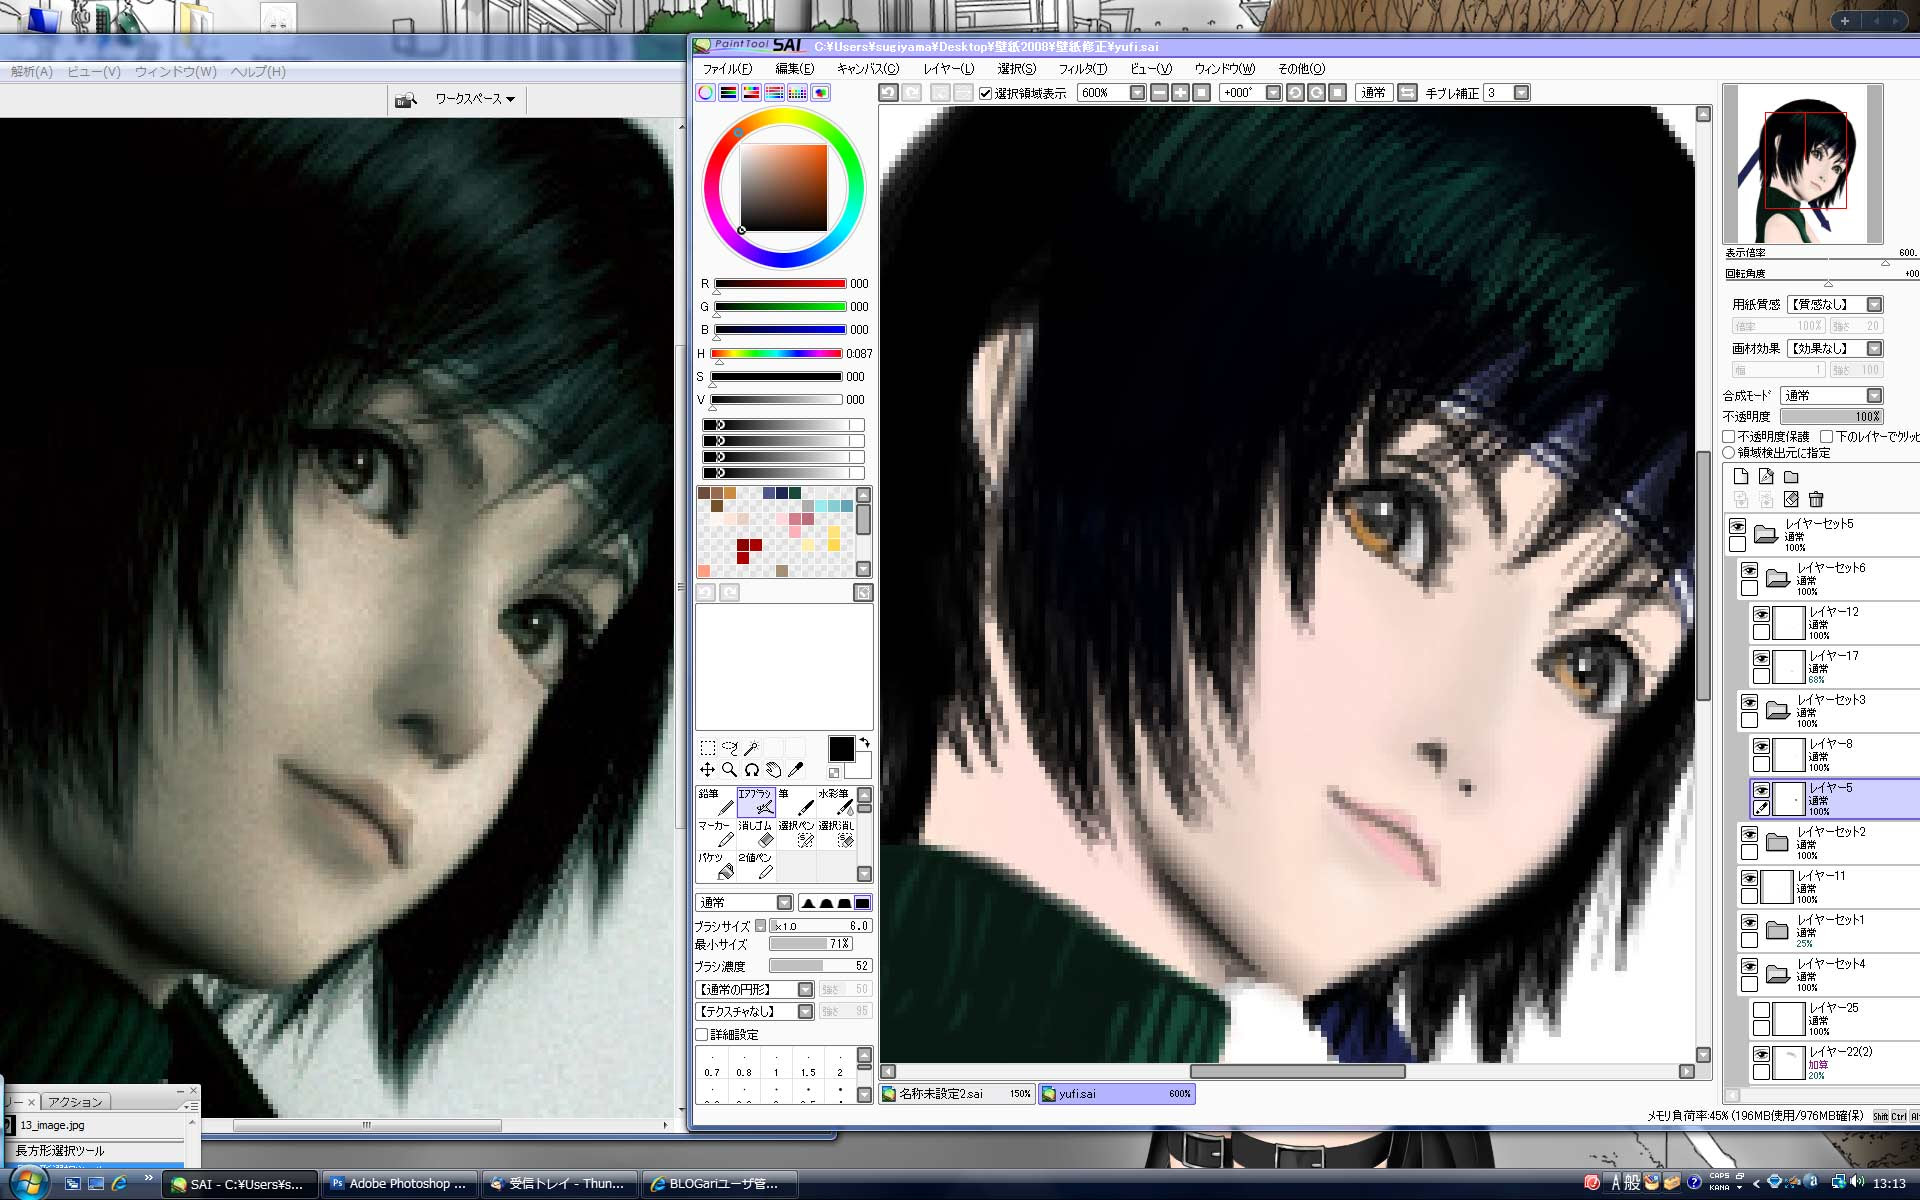
Task: Create a new linework pen layer
Action: tap(1766, 476)
